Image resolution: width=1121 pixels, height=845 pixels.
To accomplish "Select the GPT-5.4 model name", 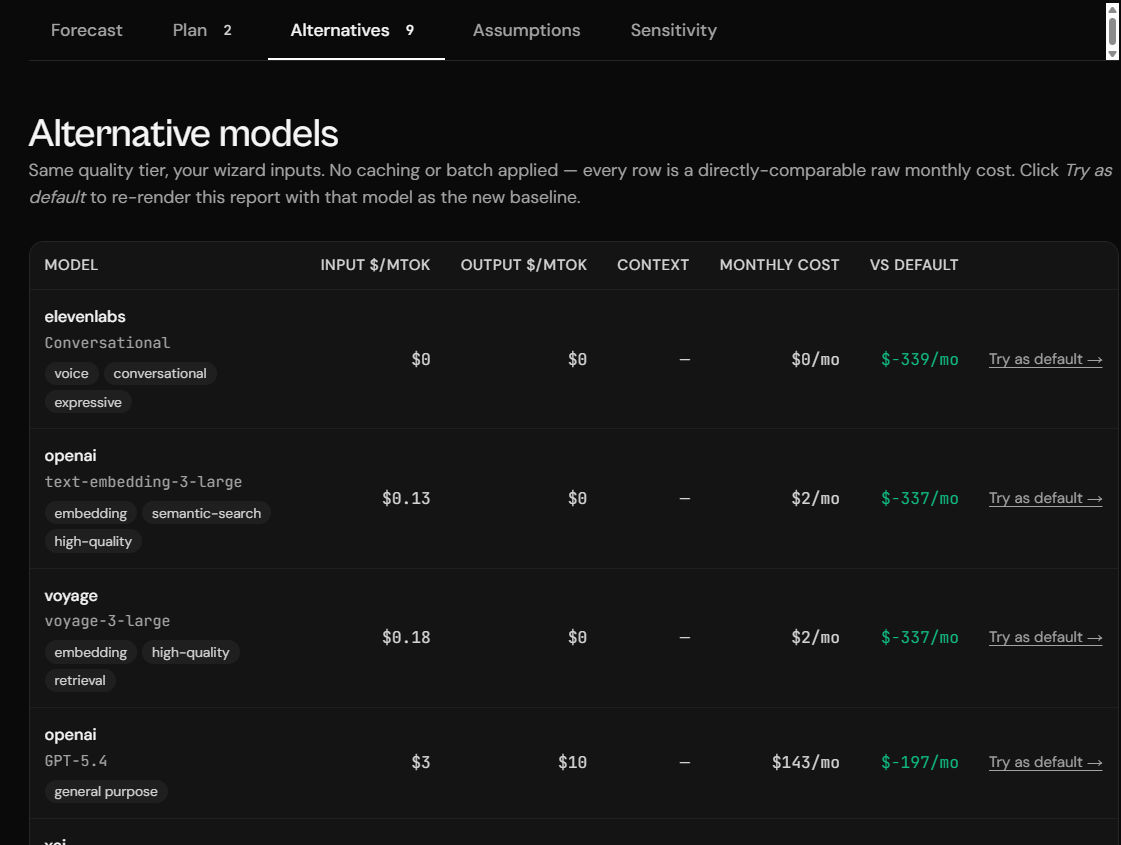I will tap(76, 761).
